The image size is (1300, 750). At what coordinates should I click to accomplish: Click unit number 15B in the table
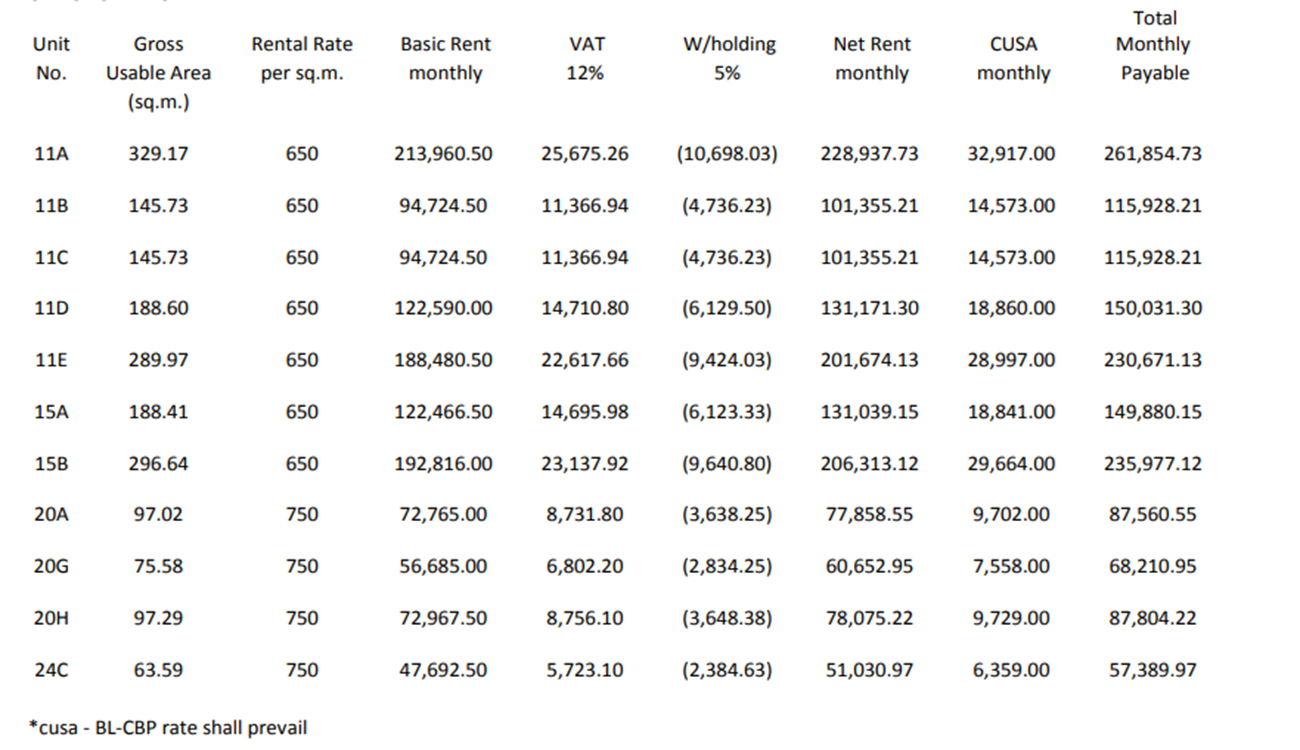click(51, 464)
